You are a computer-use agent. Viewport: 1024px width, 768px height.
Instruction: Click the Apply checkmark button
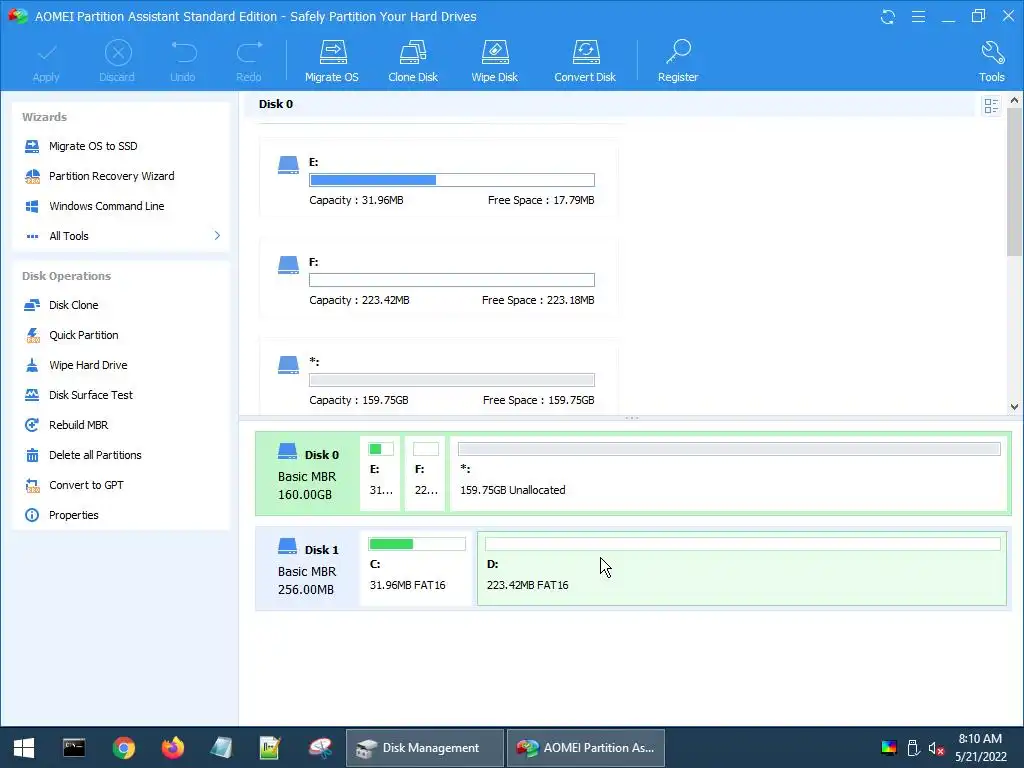click(46, 61)
